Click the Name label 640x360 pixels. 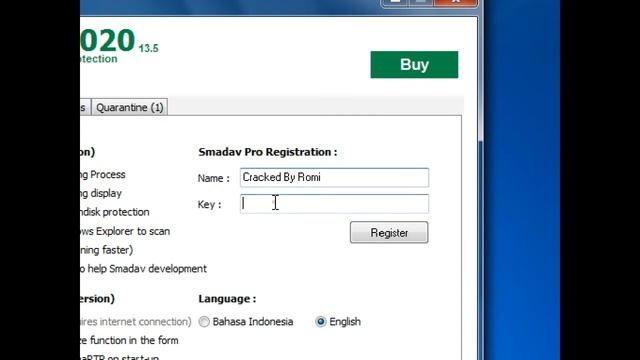[213, 178]
